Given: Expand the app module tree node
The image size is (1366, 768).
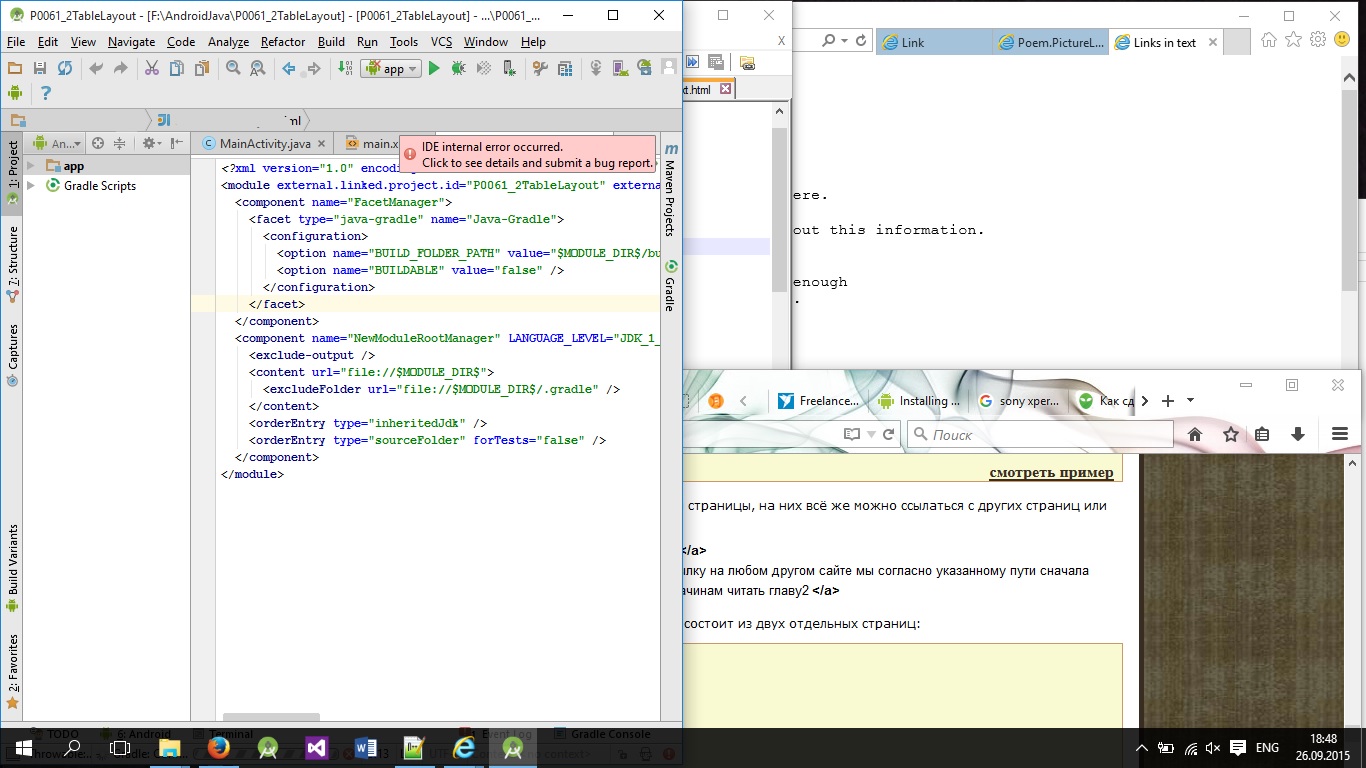Looking at the screenshot, I should pyautogui.click(x=31, y=166).
